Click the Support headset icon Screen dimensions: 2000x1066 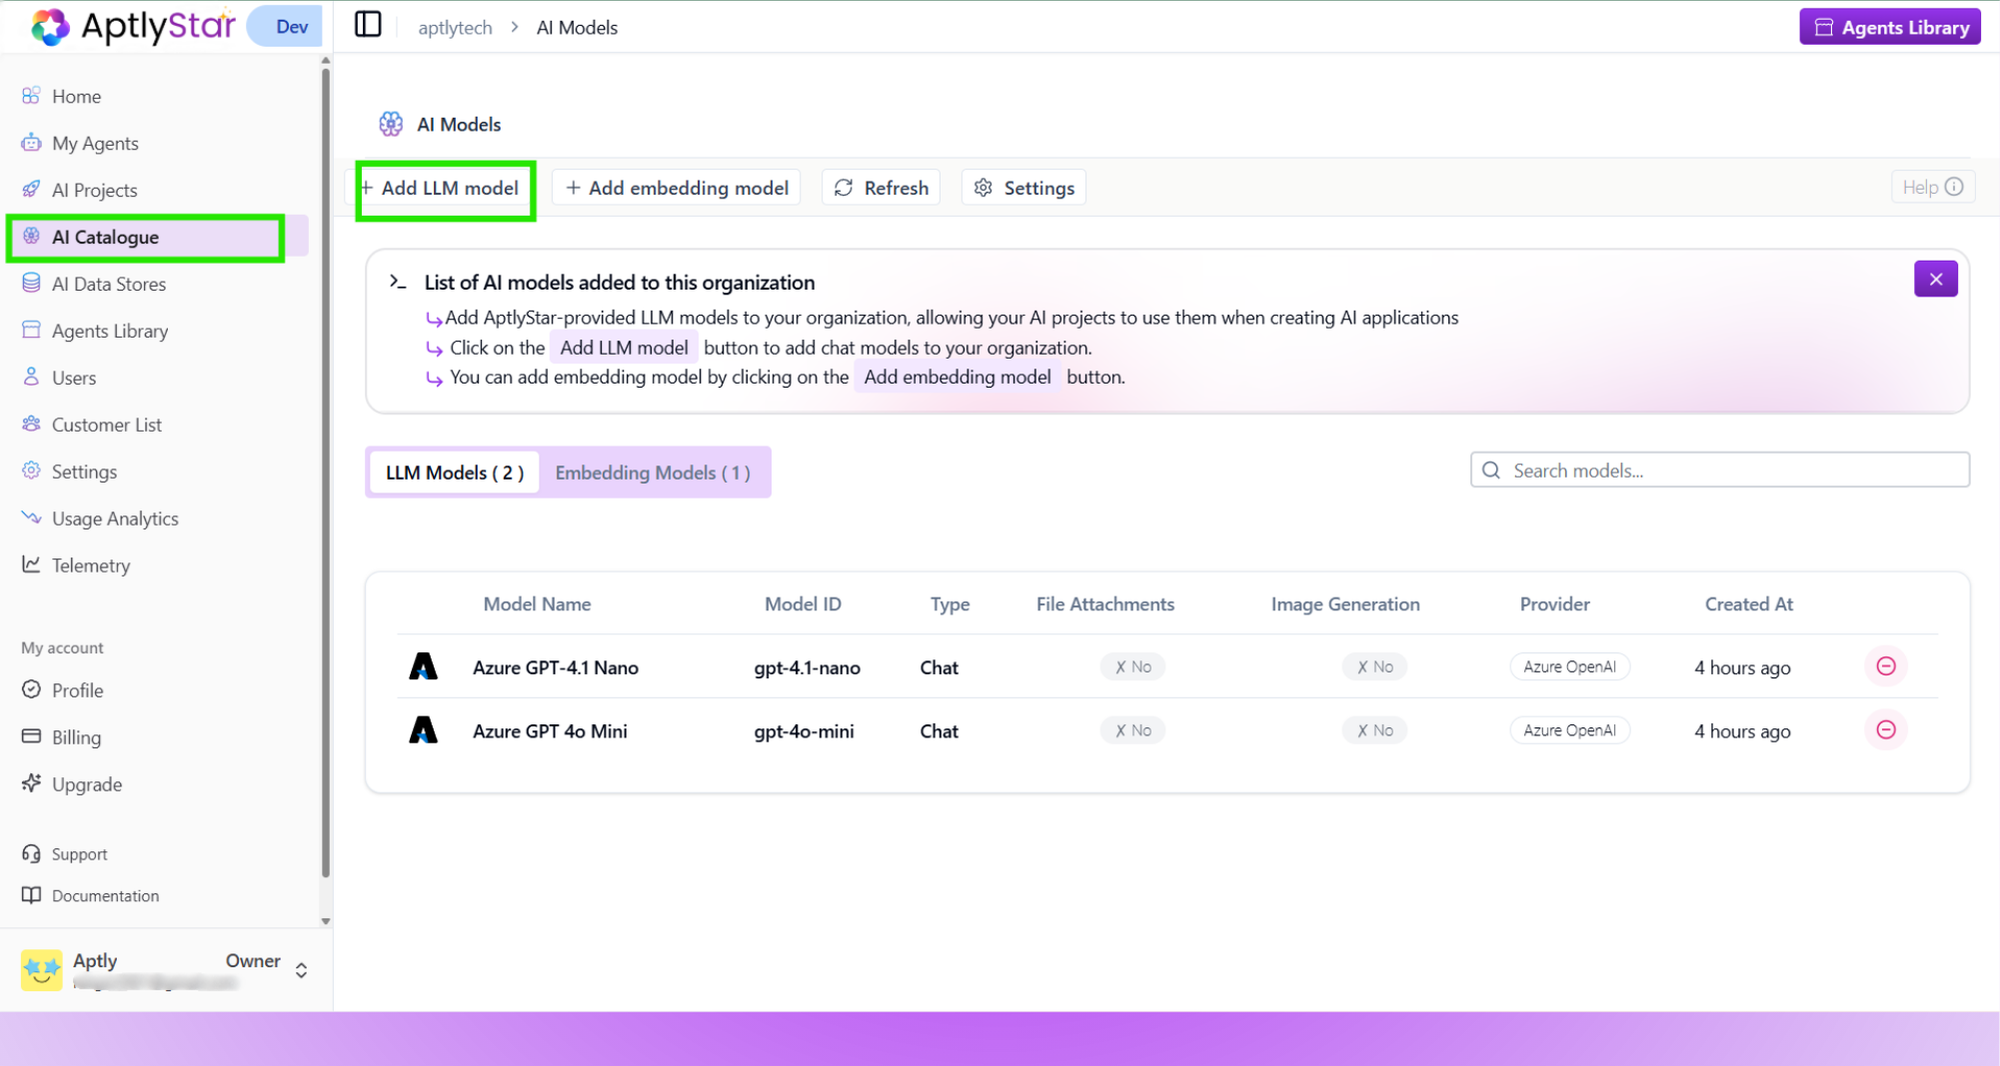pyautogui.click(x=31, y=854)
